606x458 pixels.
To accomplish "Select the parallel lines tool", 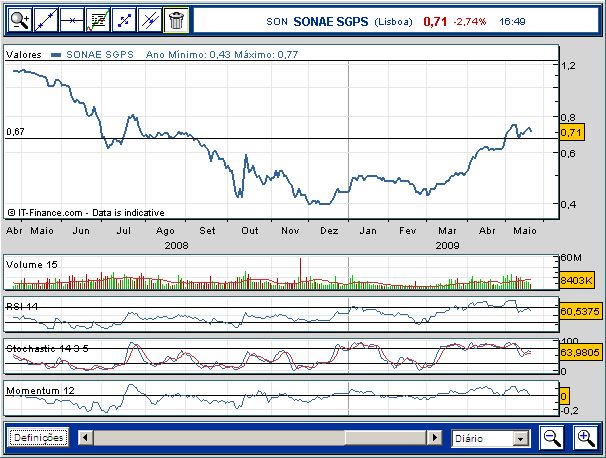I will click(x=150, y=20).
